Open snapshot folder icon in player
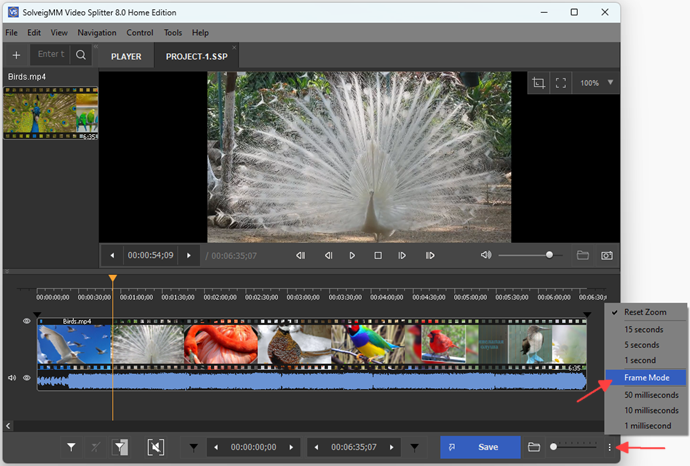690x466 pixels. [x=583, y=255]
